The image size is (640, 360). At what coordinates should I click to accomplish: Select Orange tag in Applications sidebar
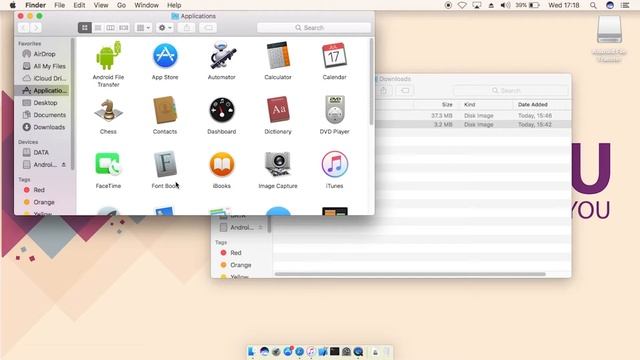(43, 202)
